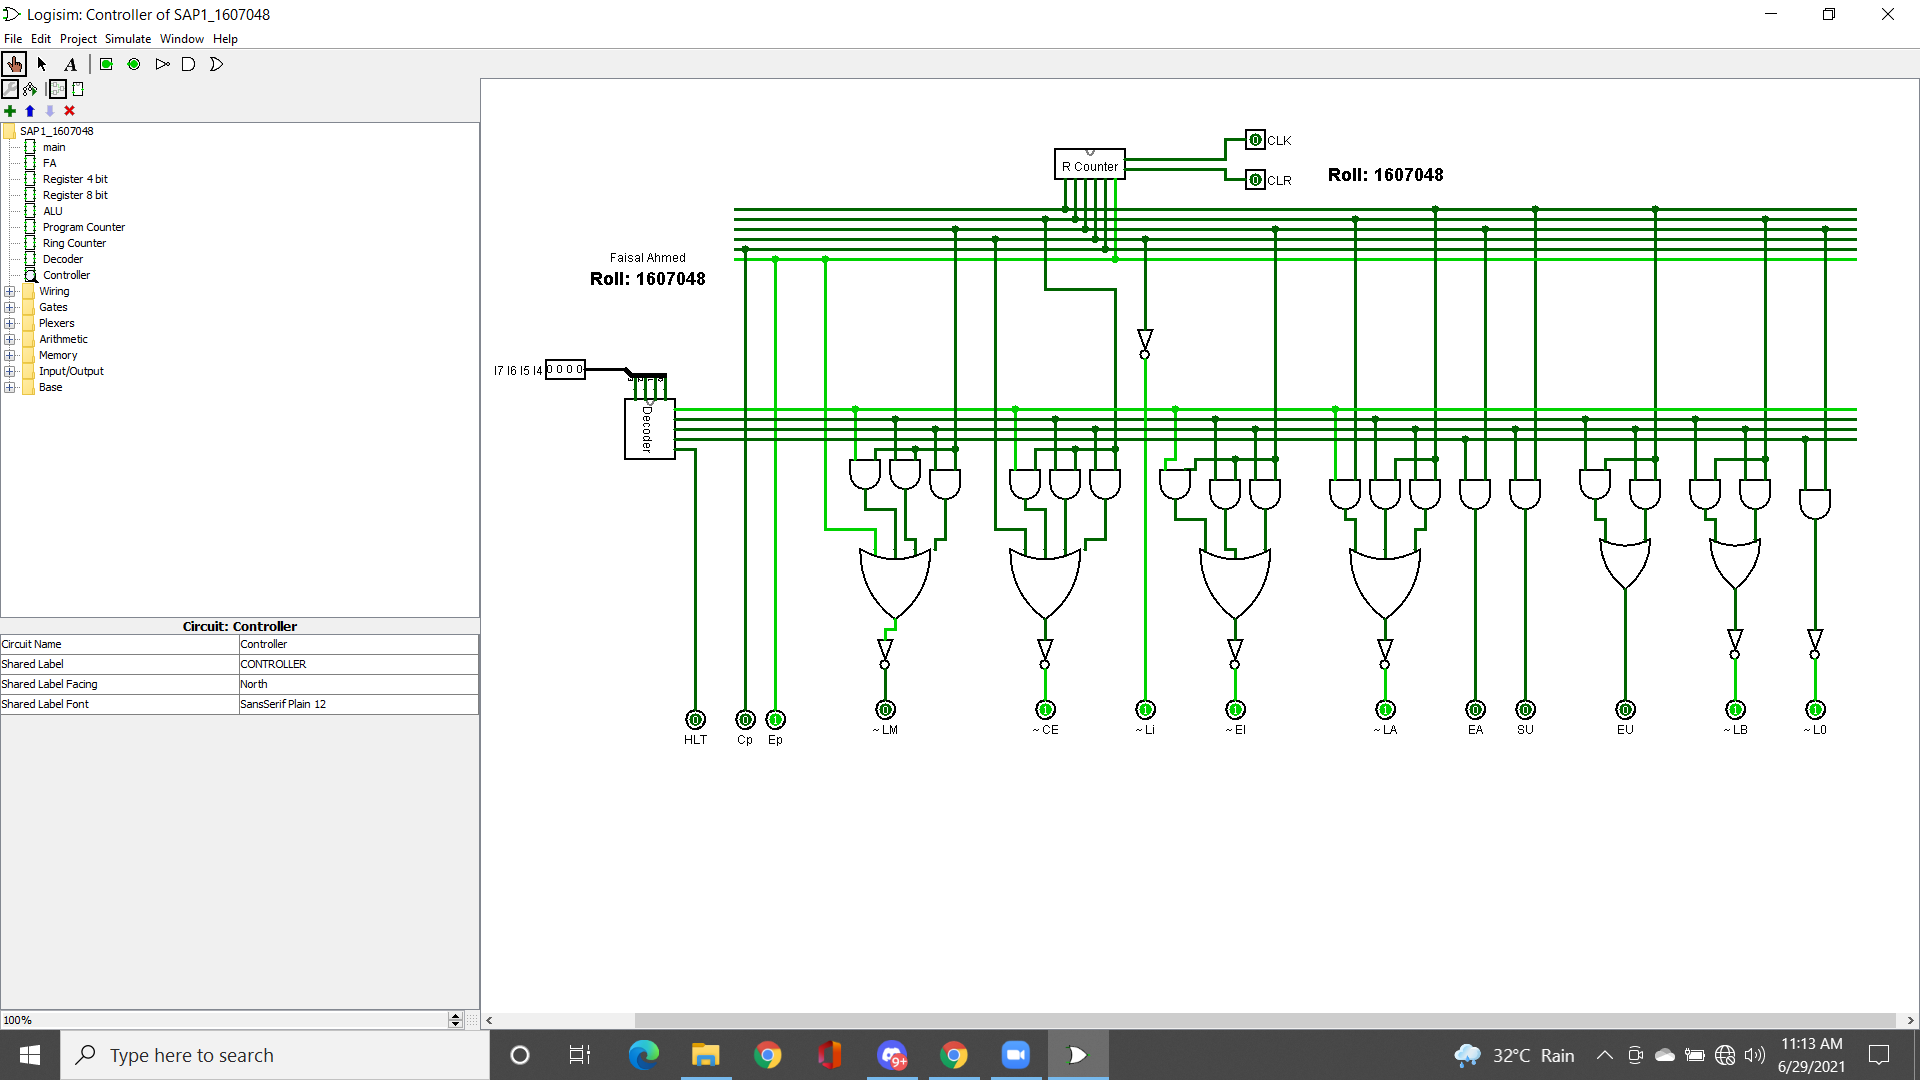Add a new circuit with green plus

point(10,111)
